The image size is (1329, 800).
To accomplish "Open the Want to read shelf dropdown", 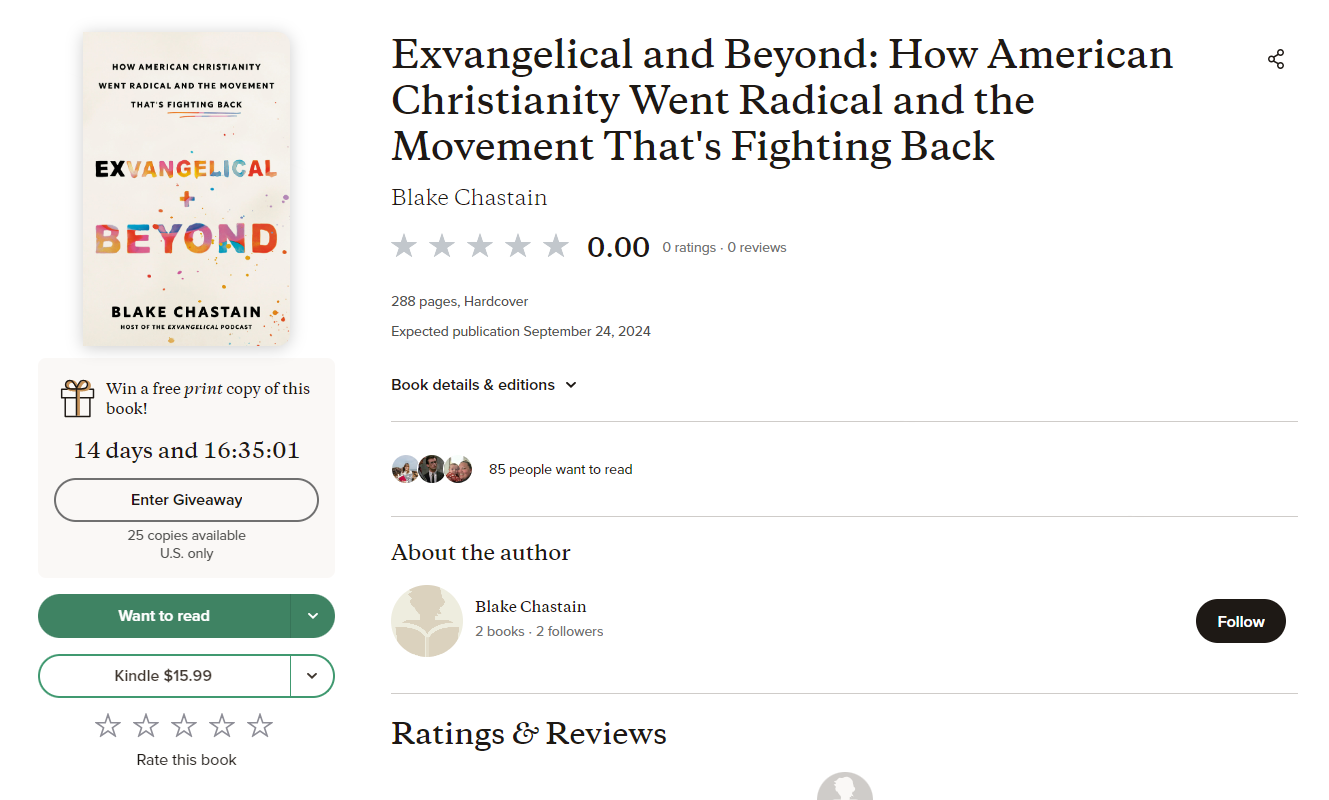I will pyautogui.click(x=312, y=616).
